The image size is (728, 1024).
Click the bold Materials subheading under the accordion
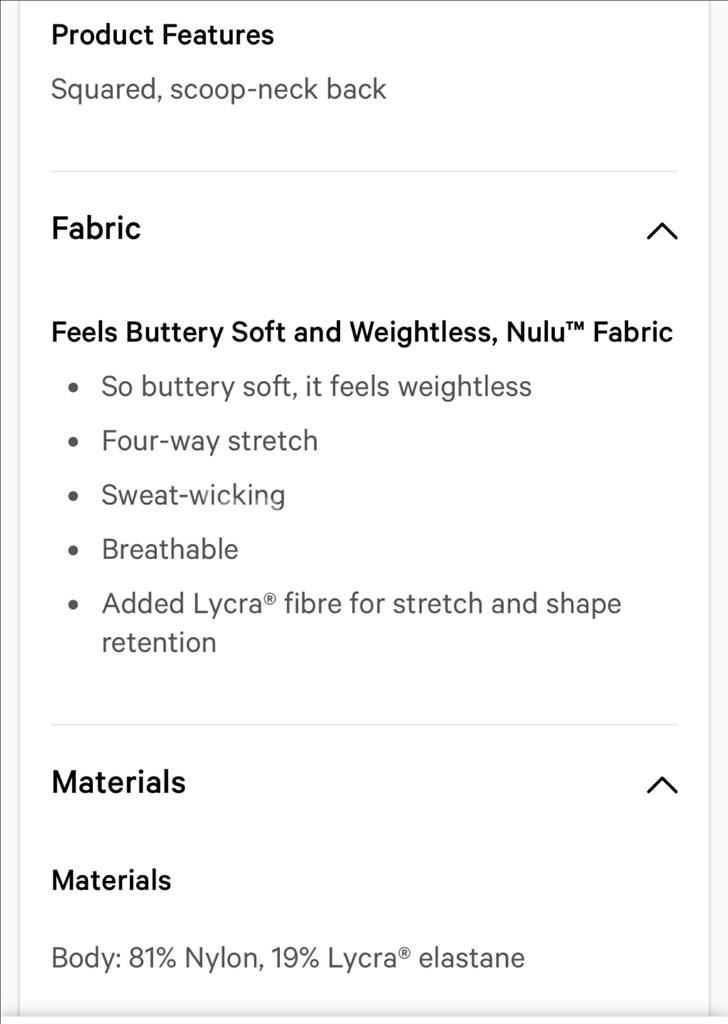(x=111, y=880)
